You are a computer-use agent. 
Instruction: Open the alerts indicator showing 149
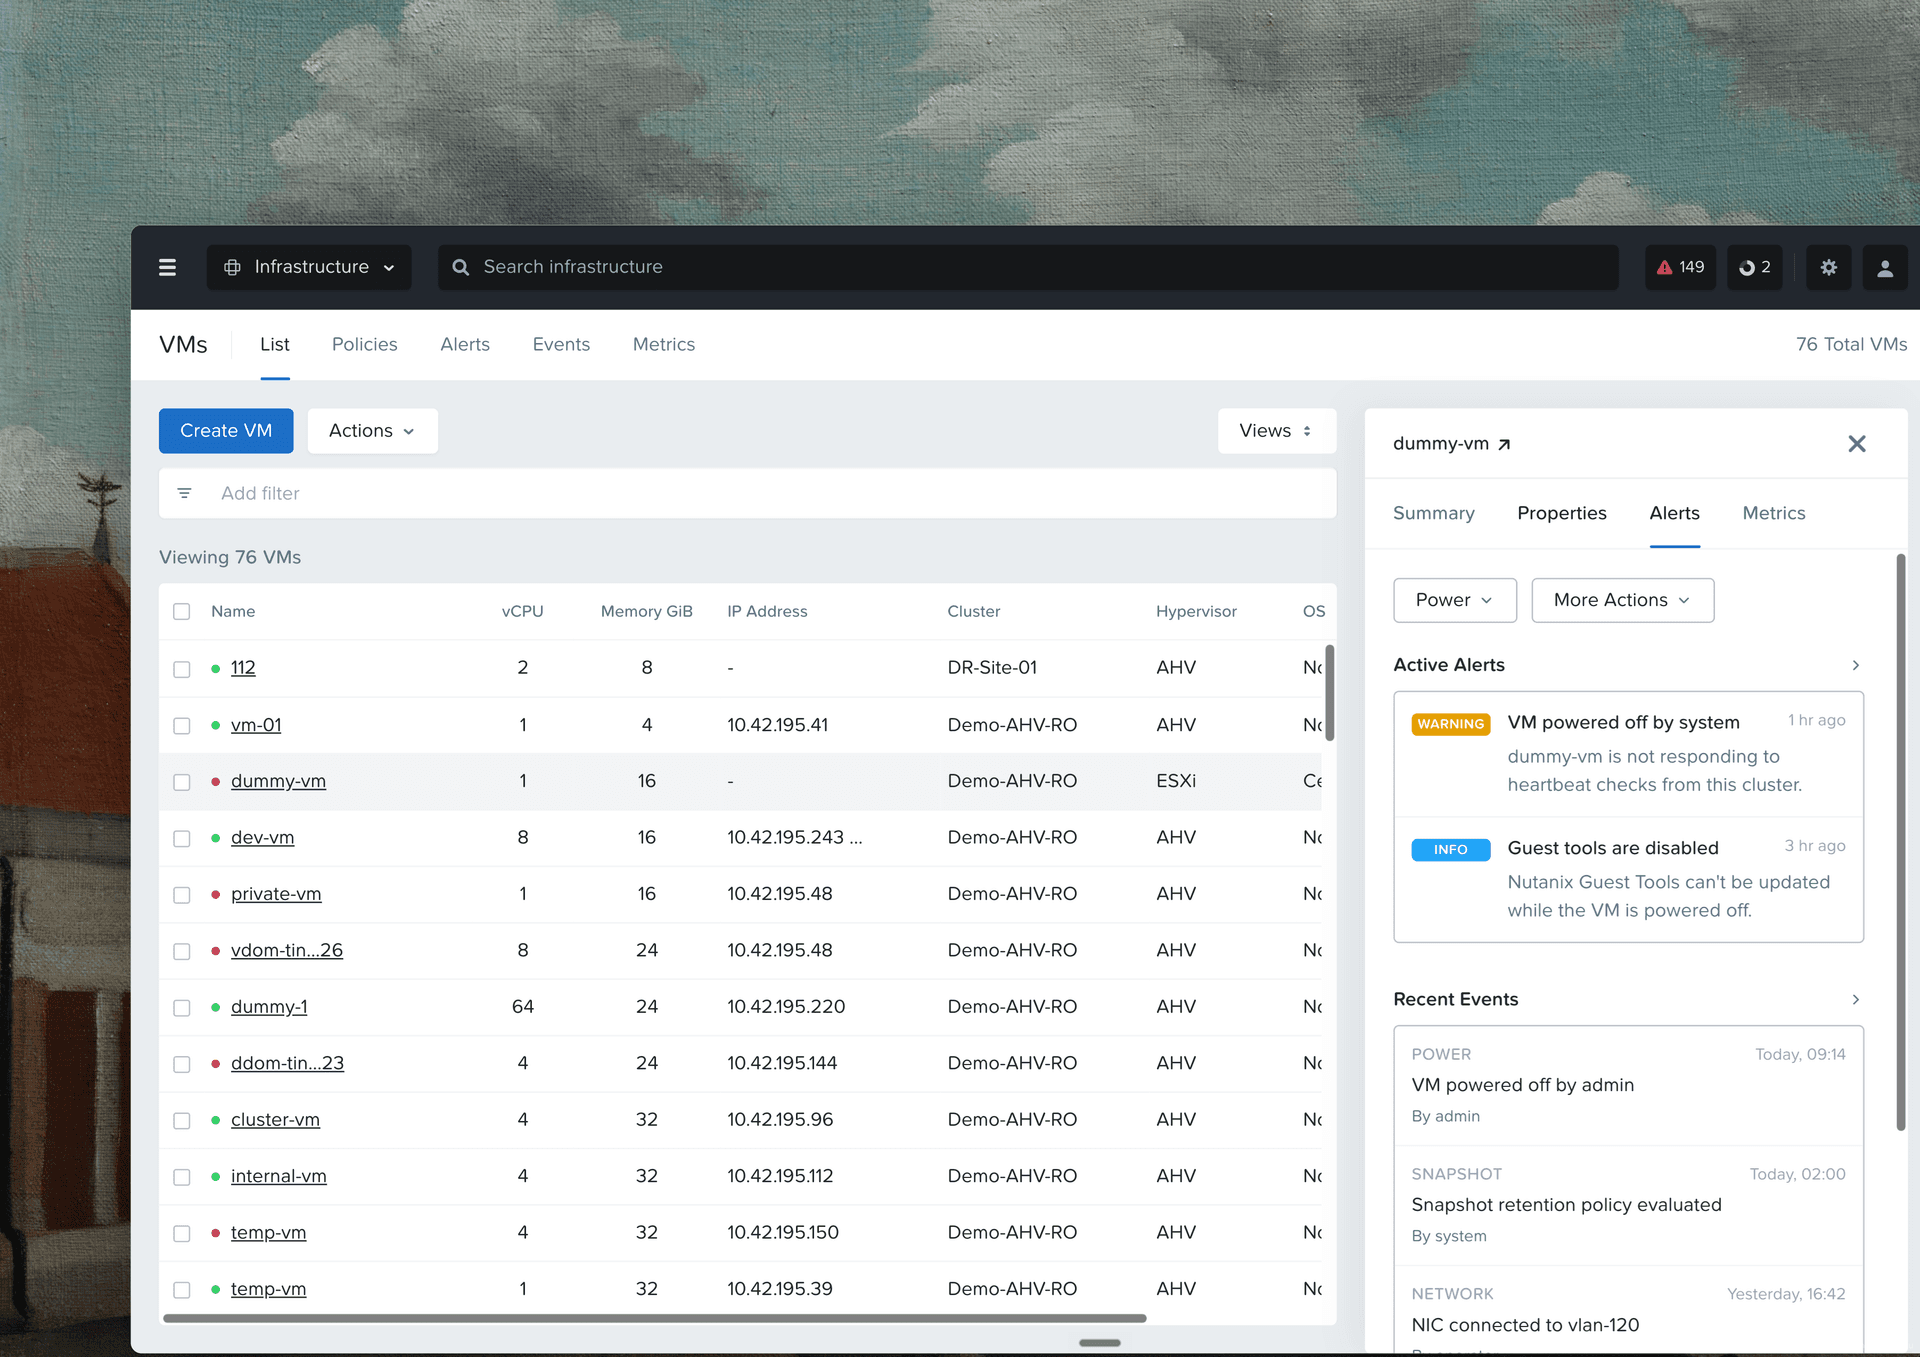(x=1681, y=267)
